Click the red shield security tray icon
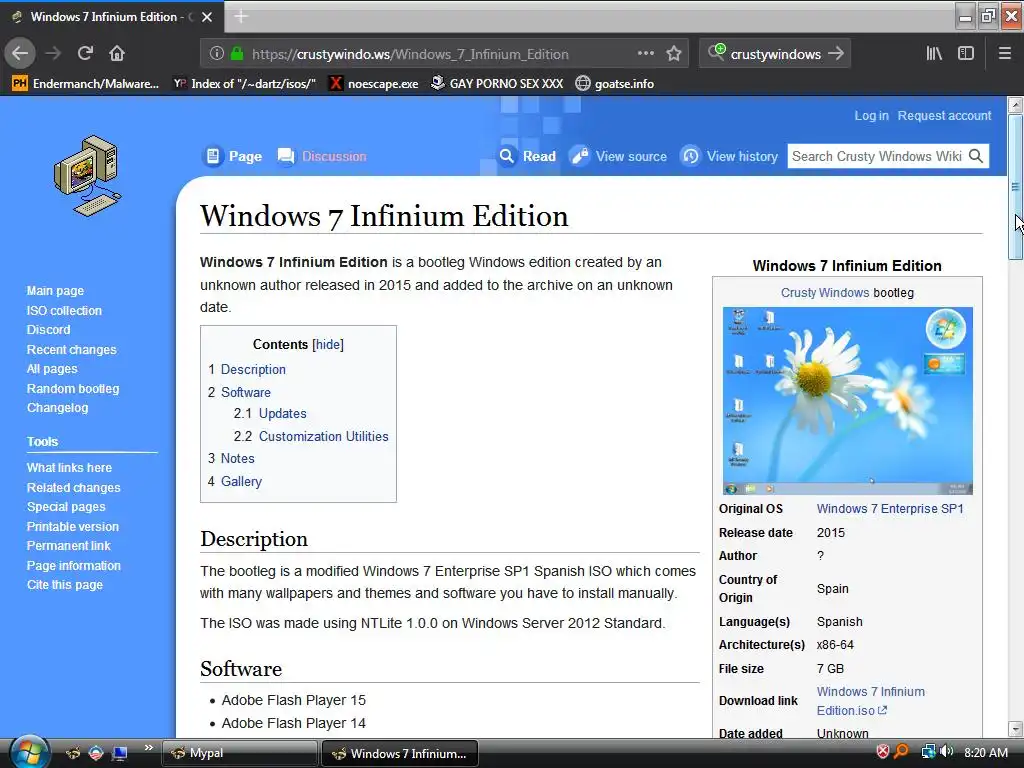This screenshot has height=768, width=1024. pos(883,752)
